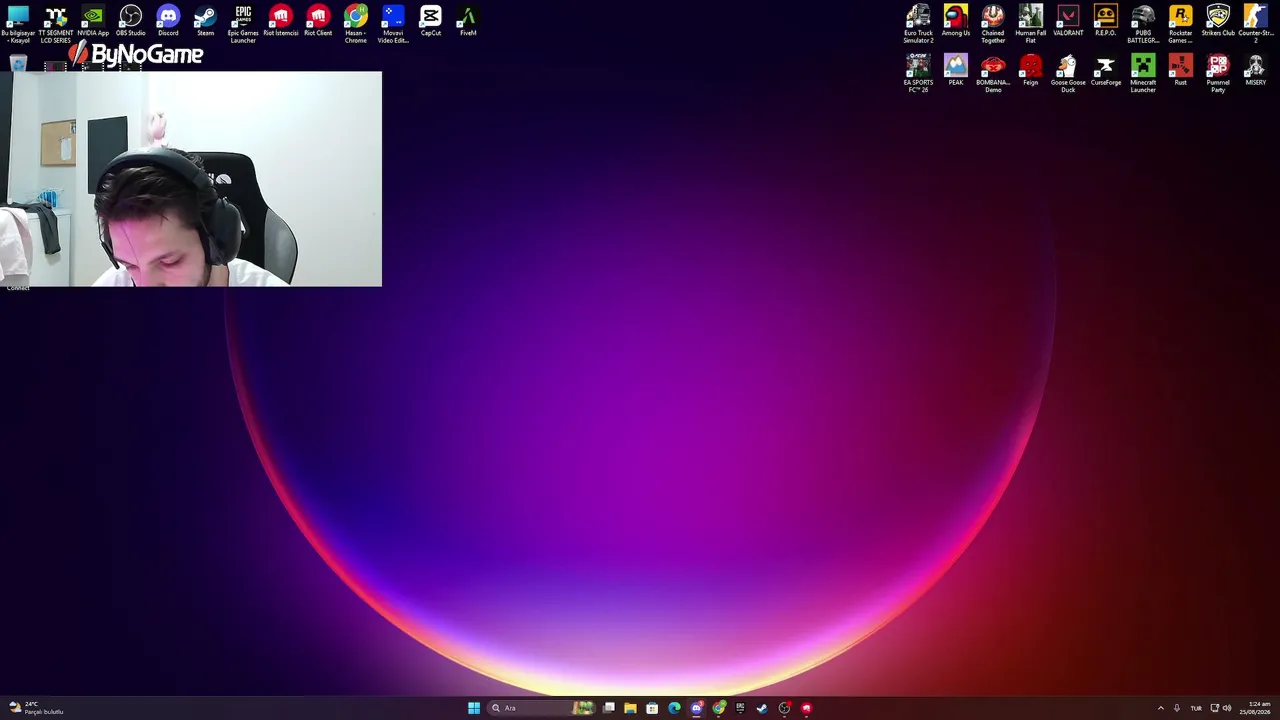Open File Explorer from the taskbar

tap(630, 708)
